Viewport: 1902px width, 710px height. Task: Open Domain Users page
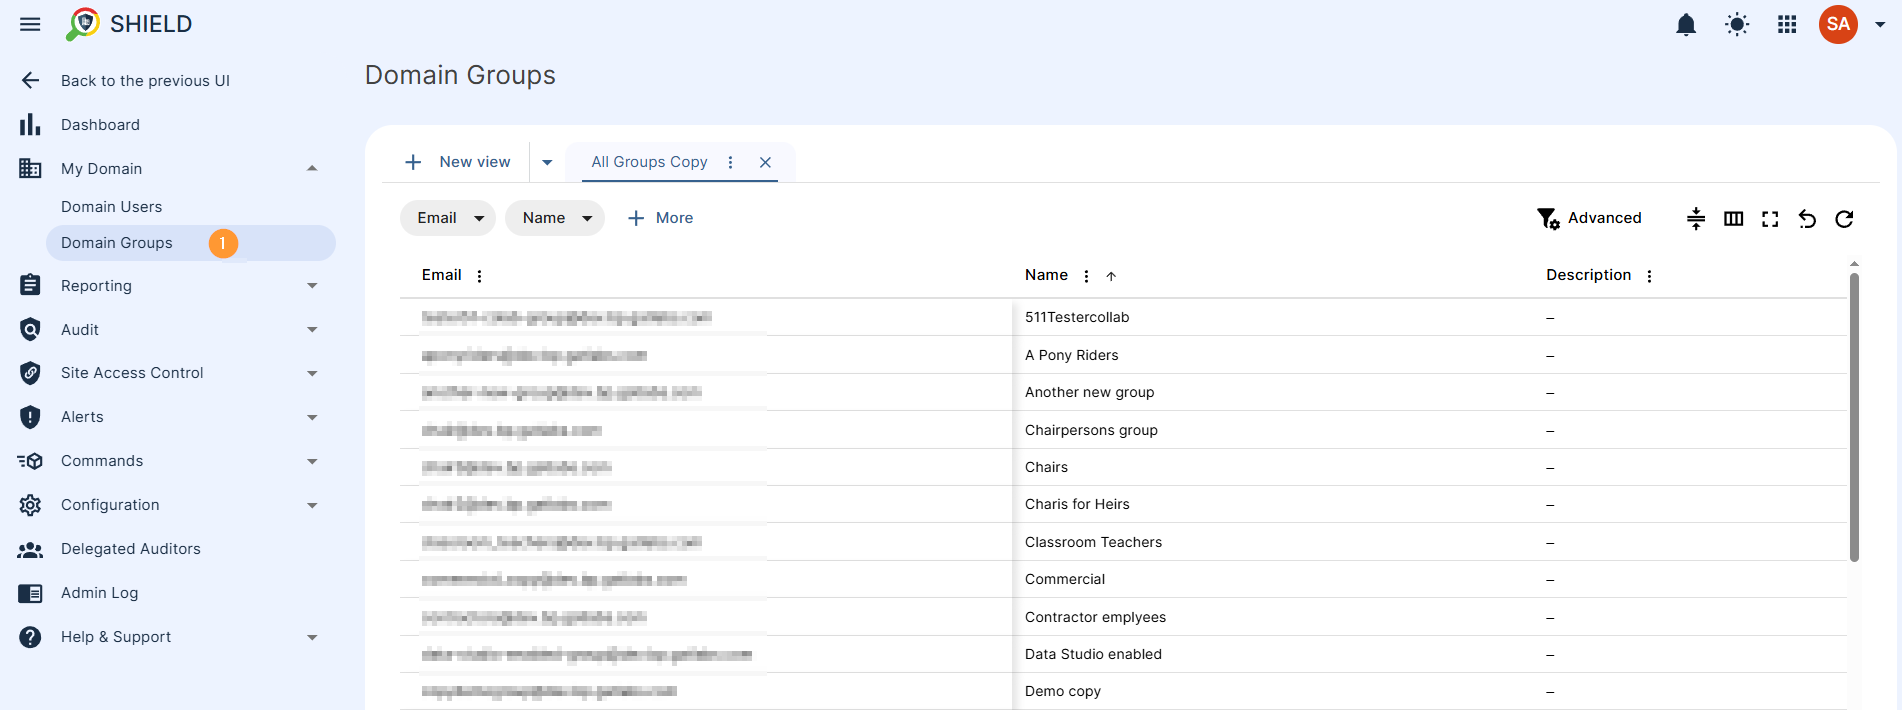pyautogui.click(x=111, y=207)
